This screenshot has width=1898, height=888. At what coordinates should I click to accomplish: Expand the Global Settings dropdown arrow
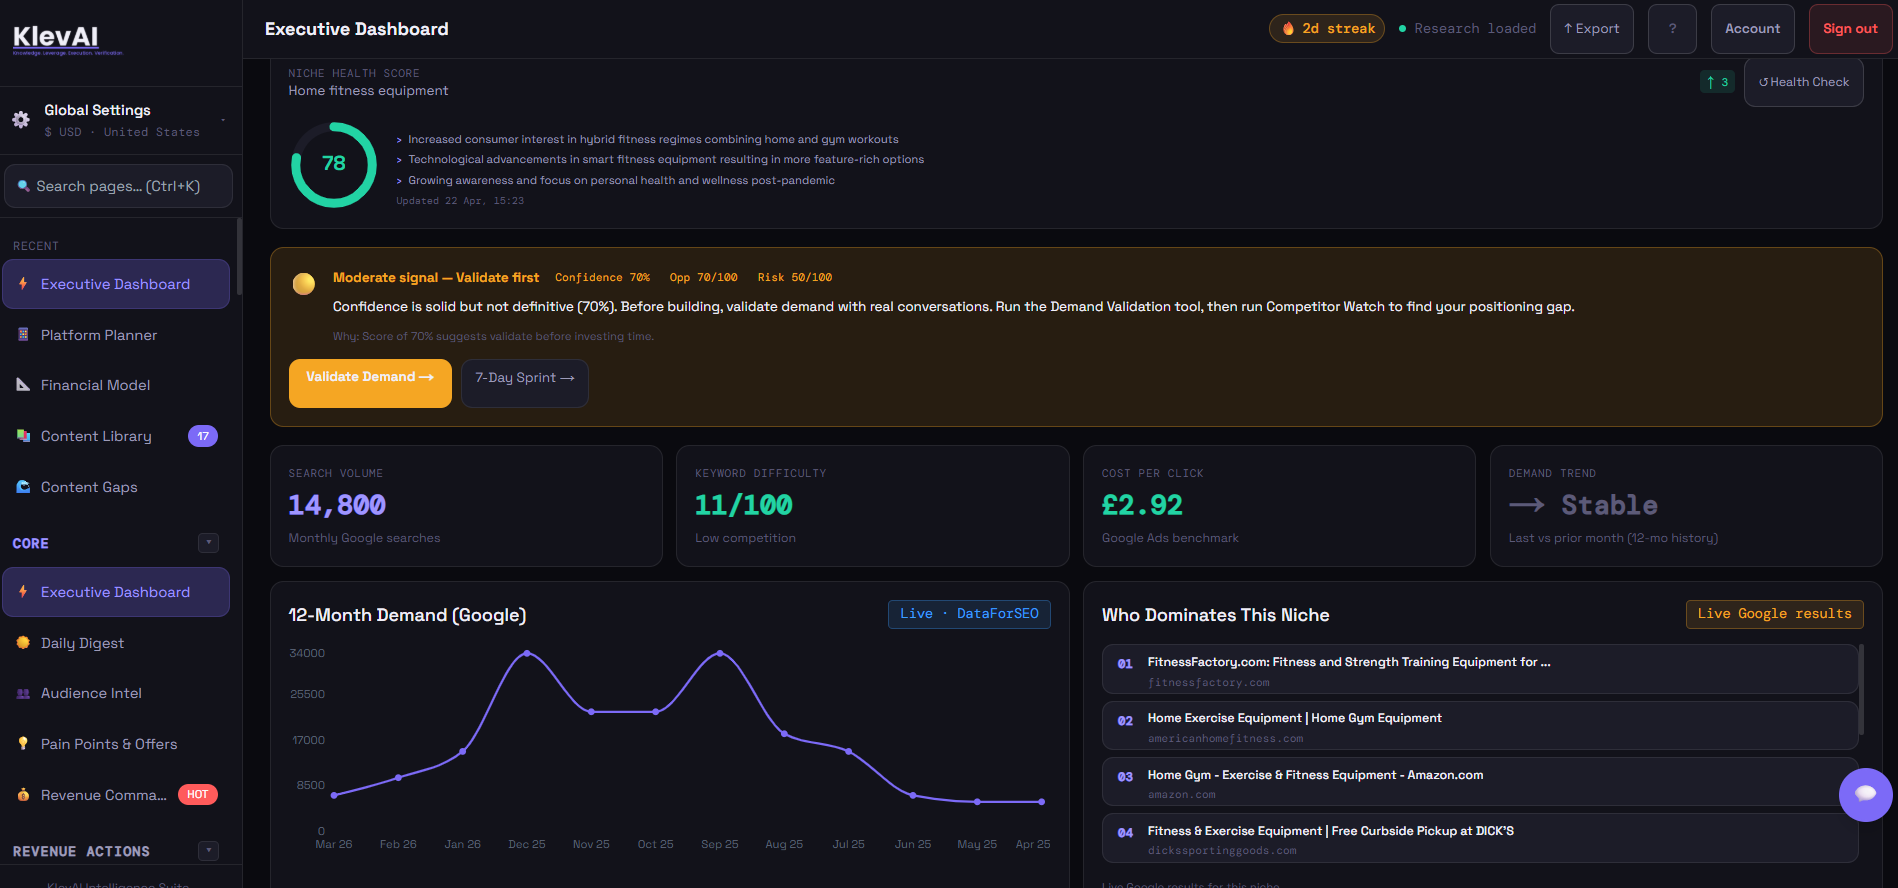tap(223, 120)
